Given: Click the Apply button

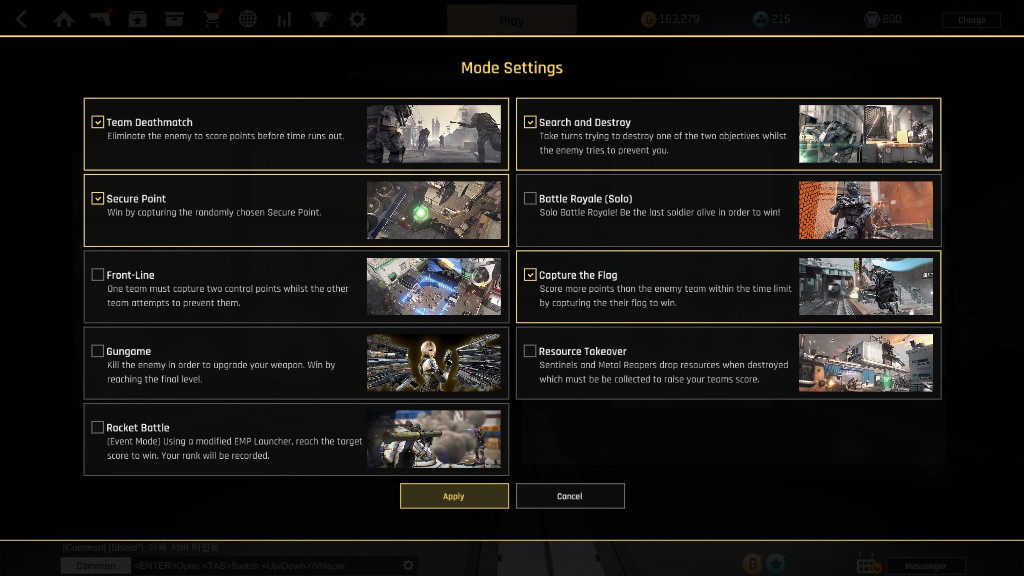Looking at the screenshot, I should tap(454, 496).
